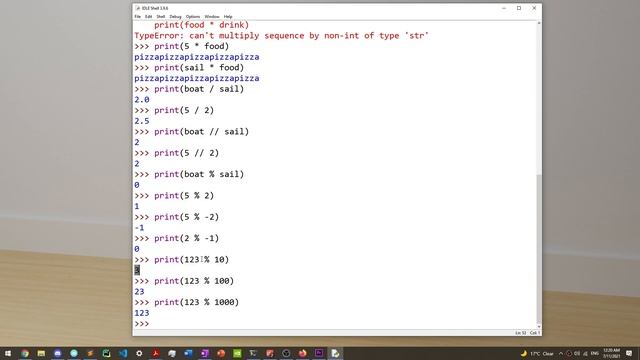Image resolution: width=640 pixels, height=360 pixels.
Task: Open Premiere Pro from the taskbar
Action: click(x=319, y=353)
